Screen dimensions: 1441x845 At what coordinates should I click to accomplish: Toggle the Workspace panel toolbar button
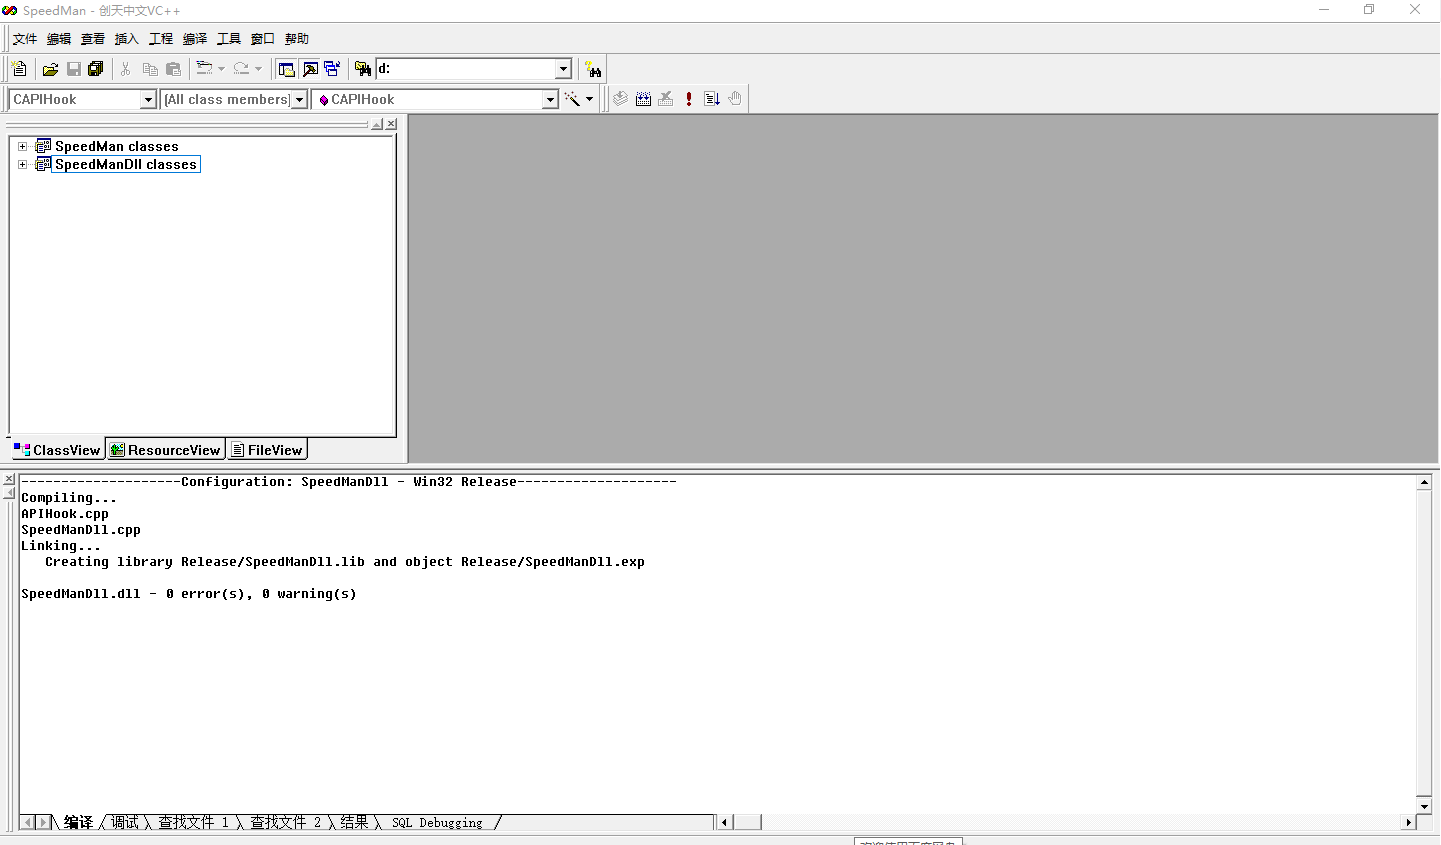click(287, 69)
